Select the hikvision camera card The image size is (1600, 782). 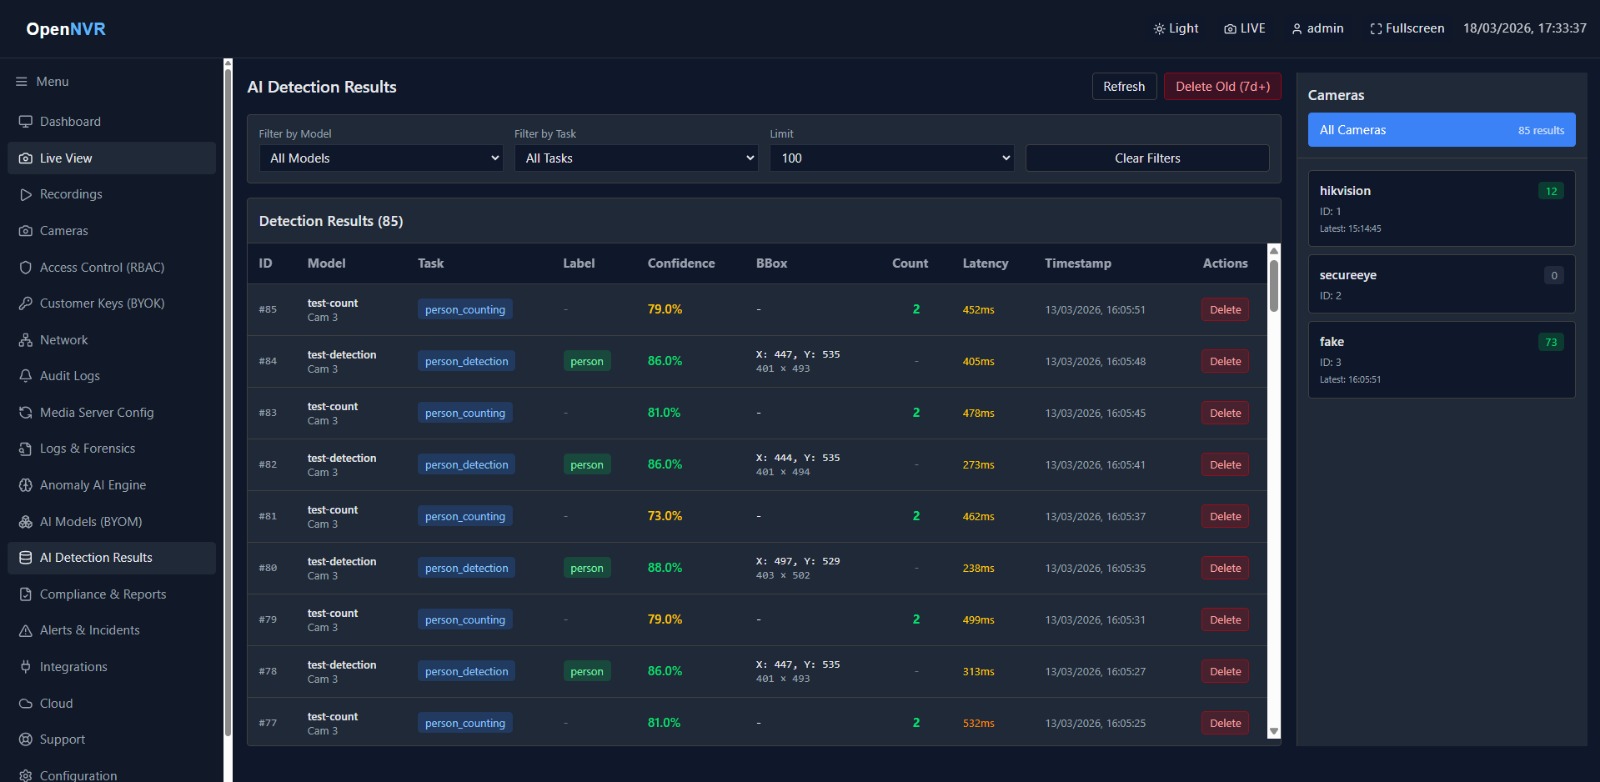pyautogui.click(x=1441, y=209)
